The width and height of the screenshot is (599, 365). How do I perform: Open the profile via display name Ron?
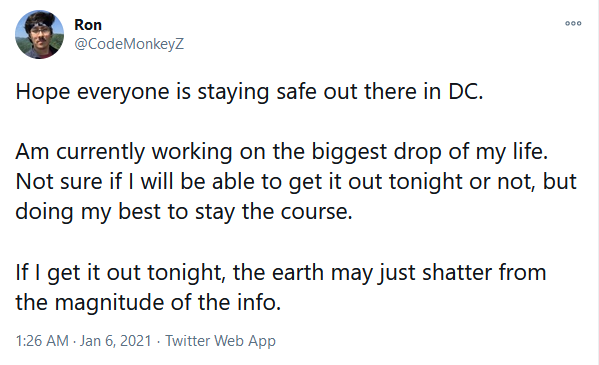[88, 25]
